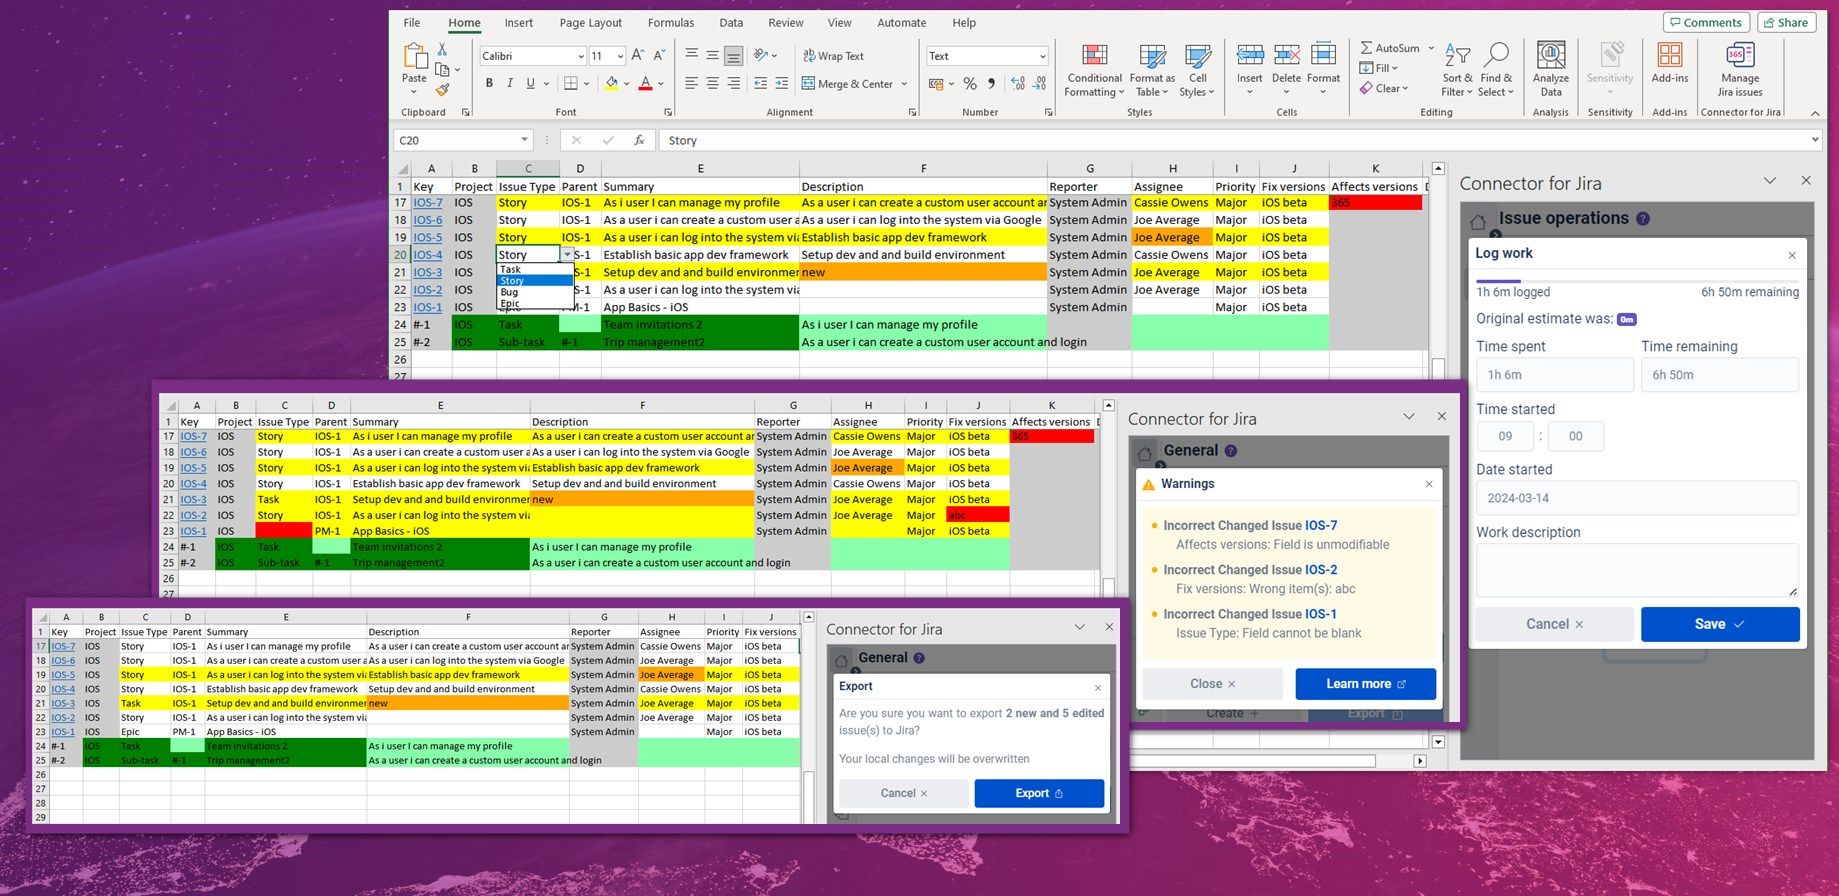
Task: Open Format as Table gallery
Action: [x=1152, y=70]
